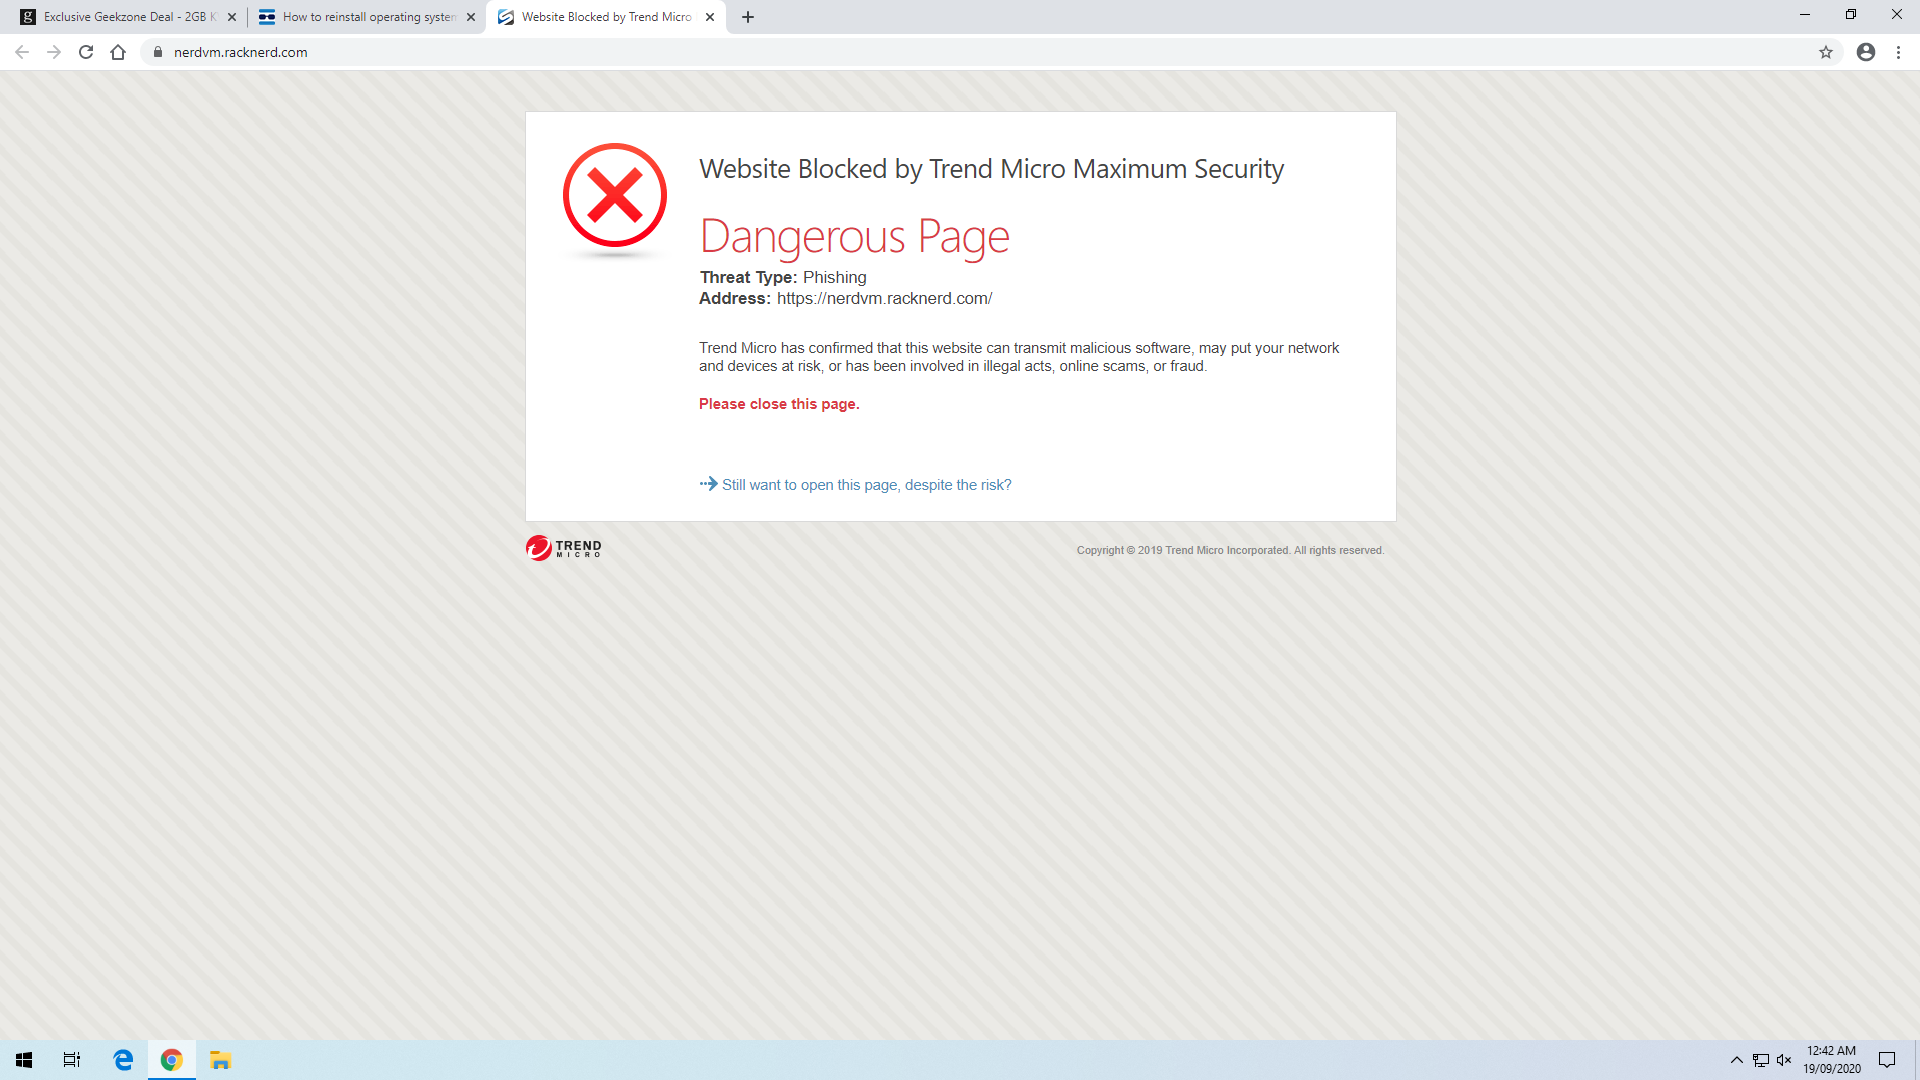
Task: Click the Threat Type: Phishing line
Action: point(783,278)
